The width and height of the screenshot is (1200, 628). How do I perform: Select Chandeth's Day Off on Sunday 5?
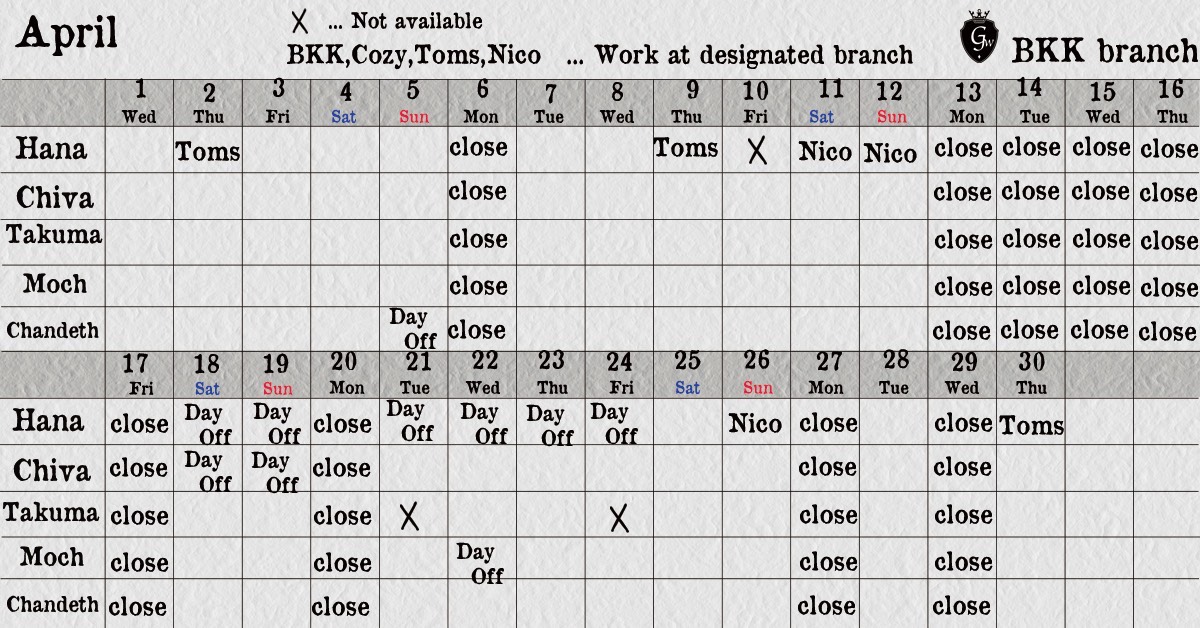(x=412, y=328)
